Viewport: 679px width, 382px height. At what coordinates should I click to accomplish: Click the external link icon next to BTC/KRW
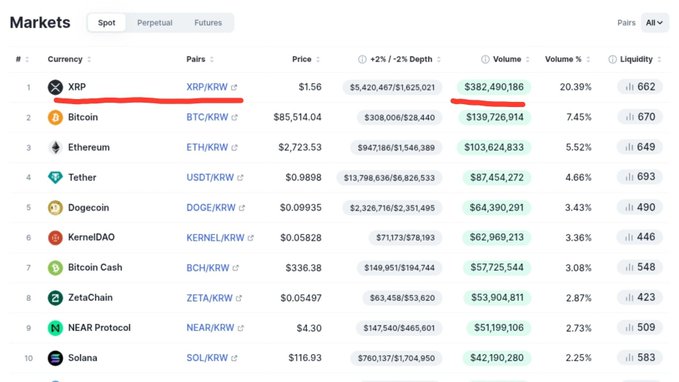[235, 117]
